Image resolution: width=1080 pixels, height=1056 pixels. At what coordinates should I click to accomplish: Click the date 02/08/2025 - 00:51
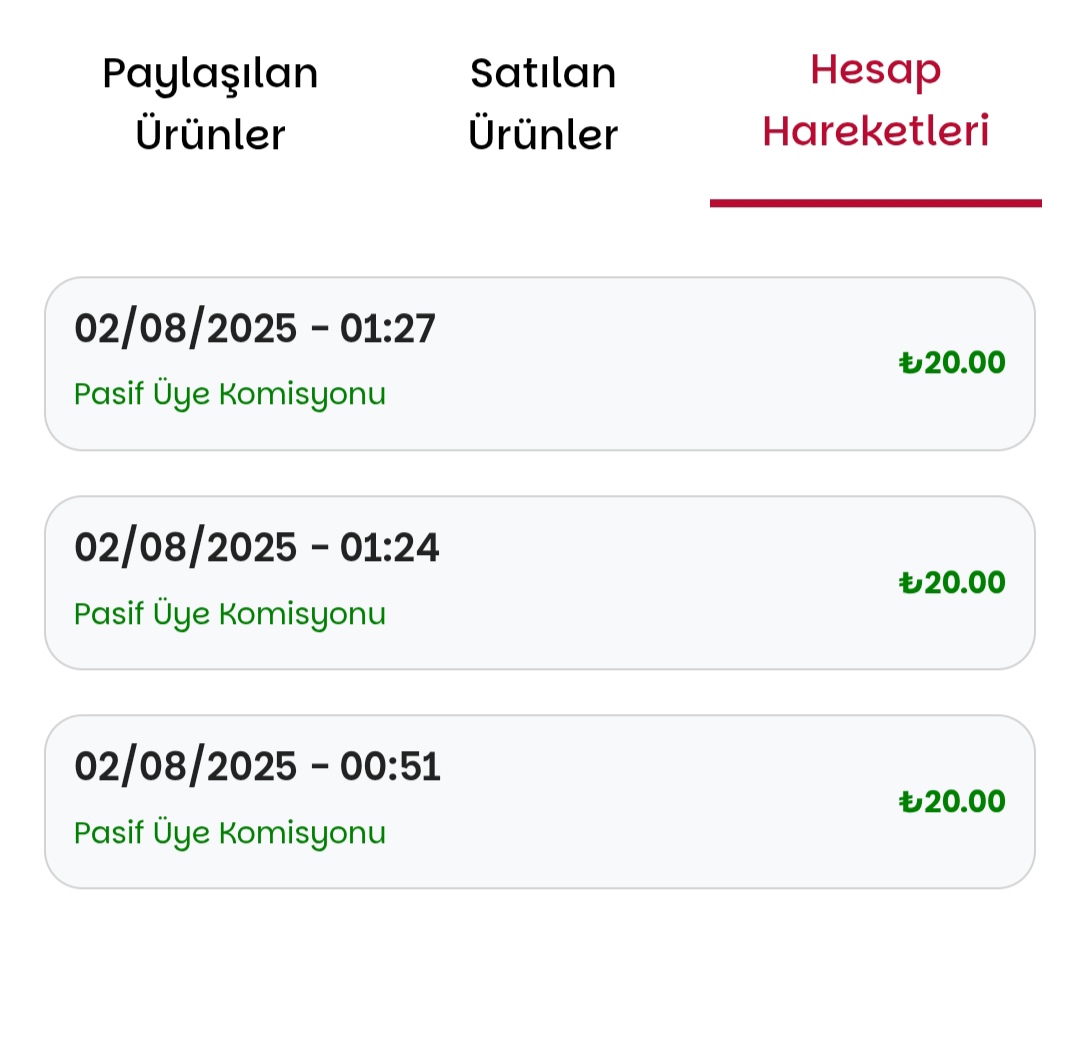(257, 767)
